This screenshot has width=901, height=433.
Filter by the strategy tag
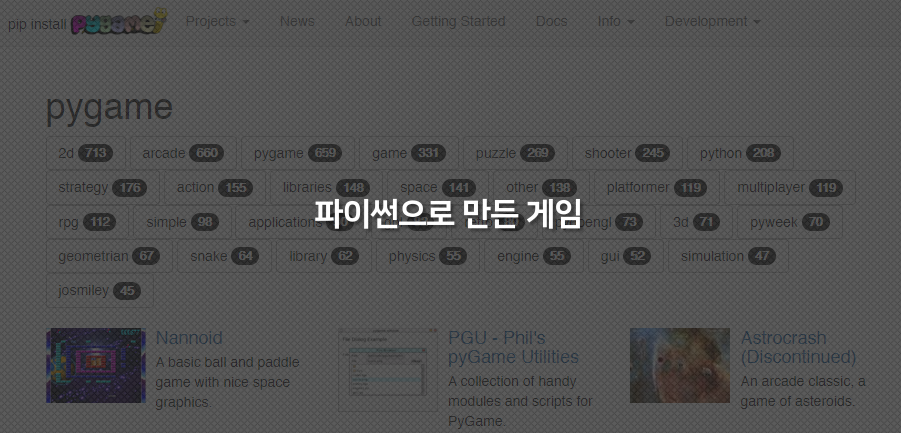102,188
